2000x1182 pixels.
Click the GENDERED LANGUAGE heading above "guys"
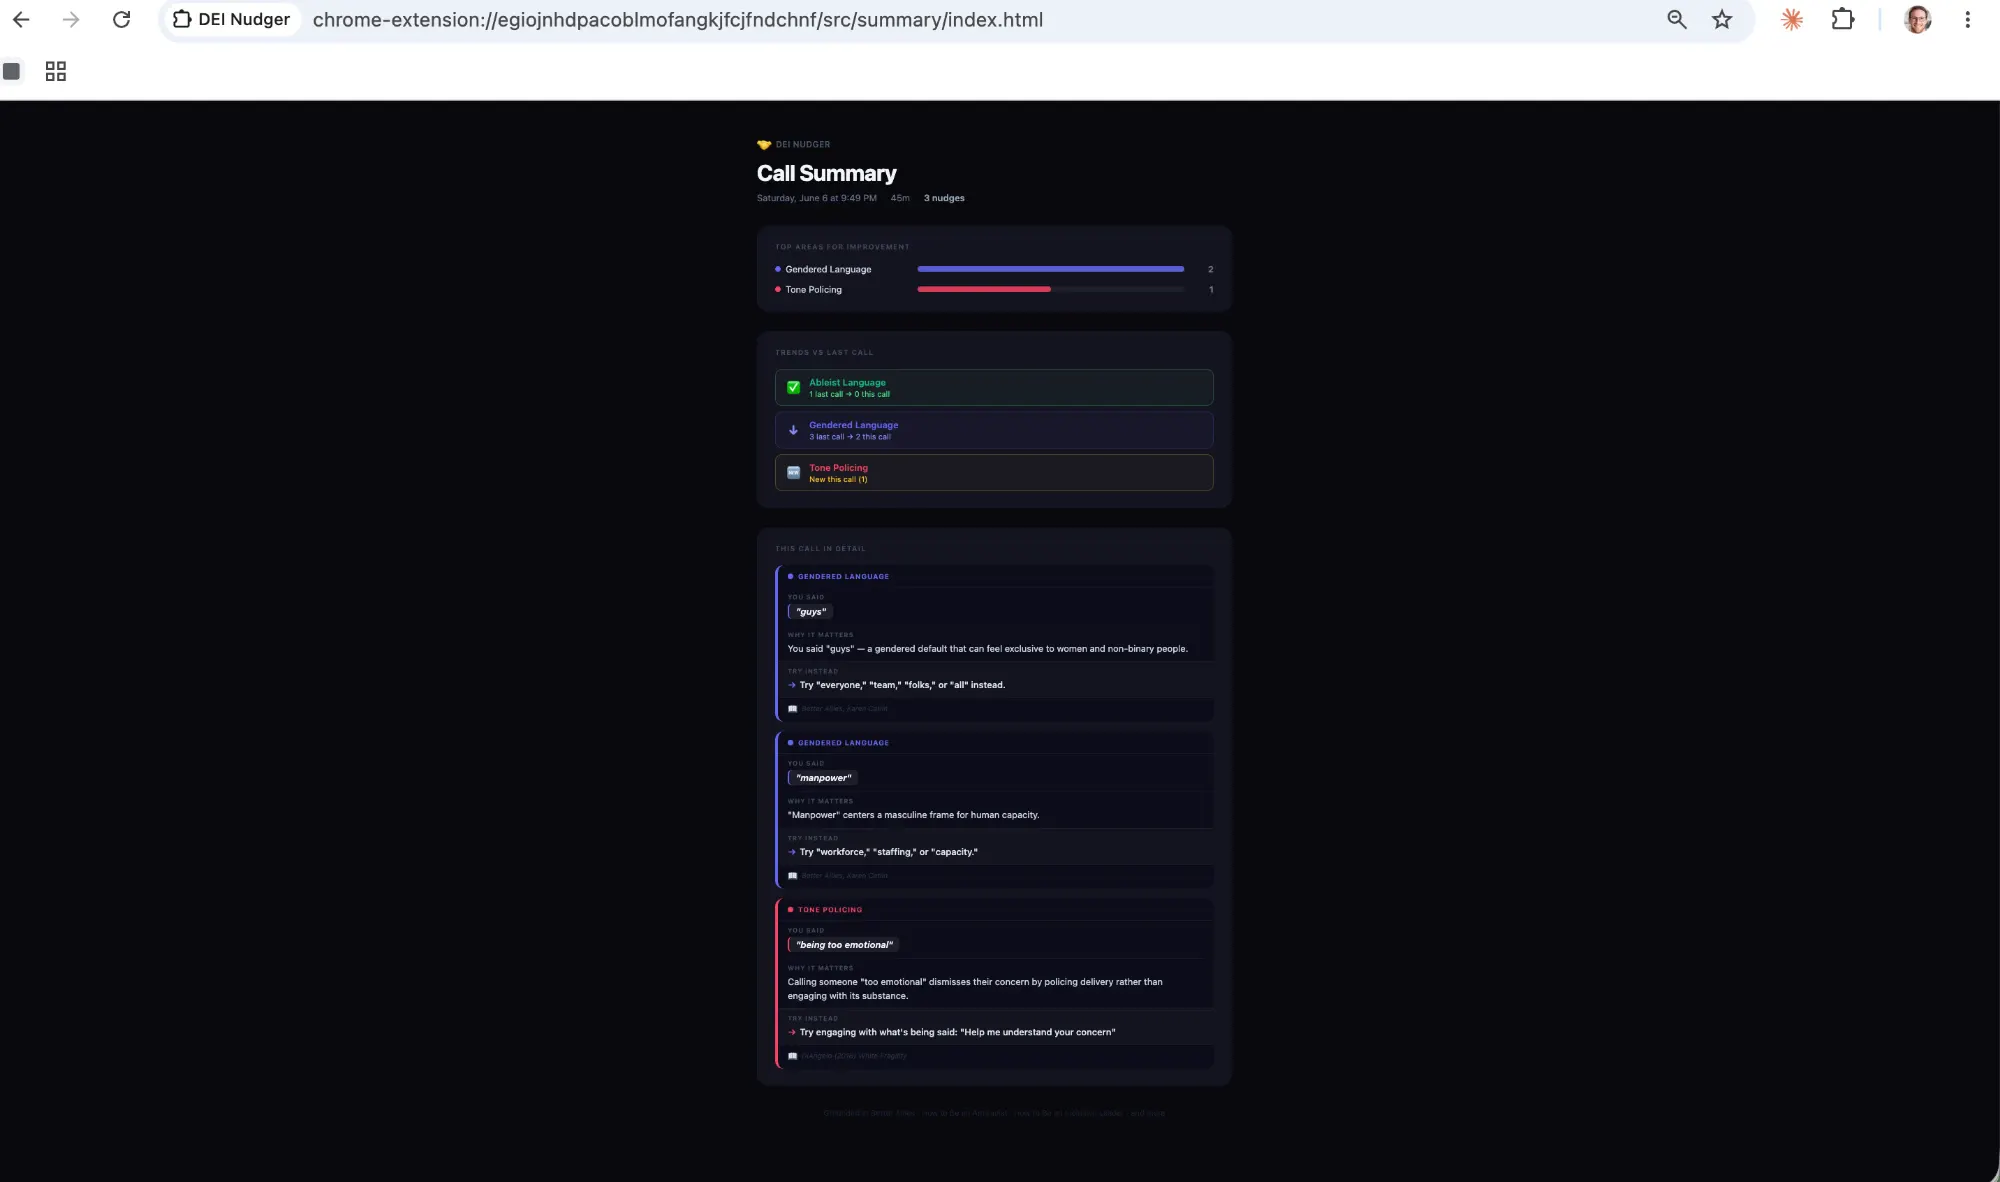[843, 577]
